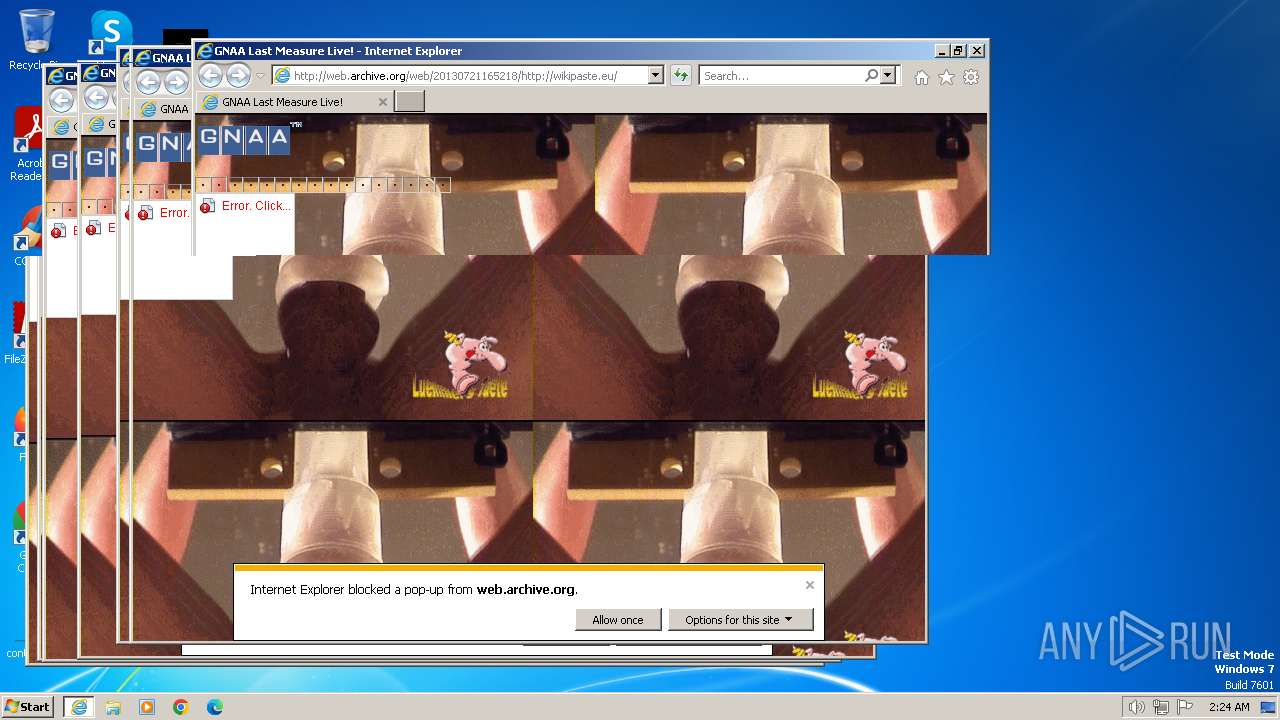The image size is (1280, 720).
Task: Click Allow once for blocked pop-up
Action: click(618, 620)
